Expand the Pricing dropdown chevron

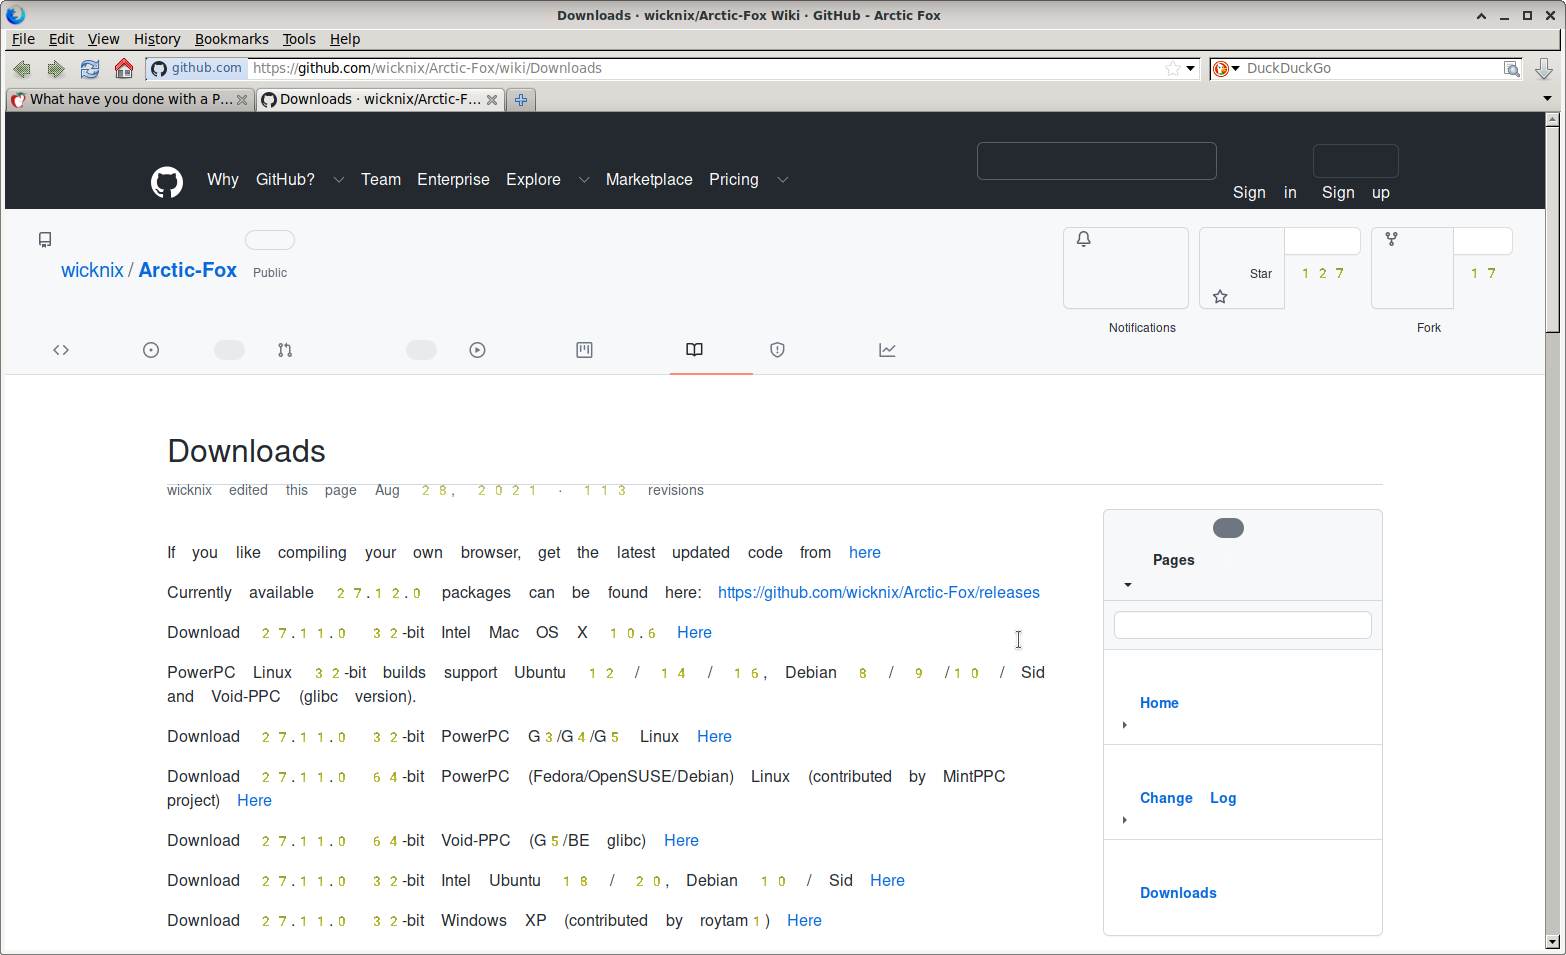782,180
